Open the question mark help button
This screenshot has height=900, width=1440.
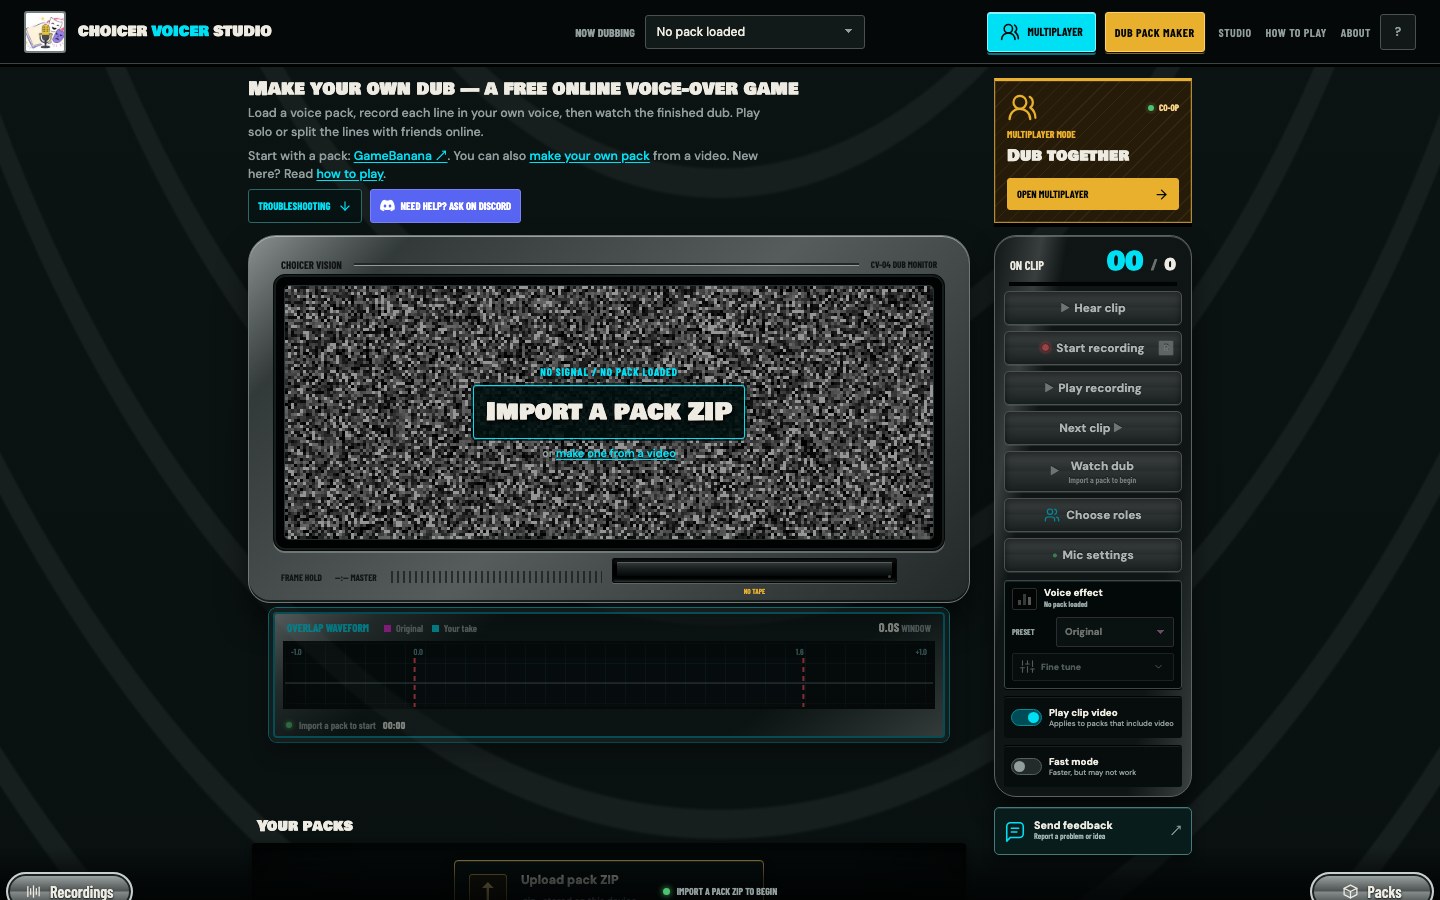point(1398,32)
